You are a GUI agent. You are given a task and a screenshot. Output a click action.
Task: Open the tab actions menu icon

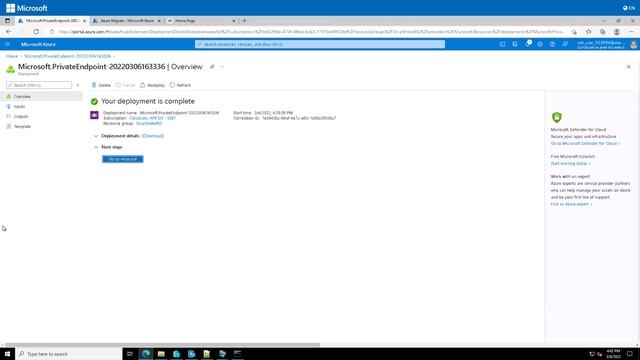(x=7, y=20)
